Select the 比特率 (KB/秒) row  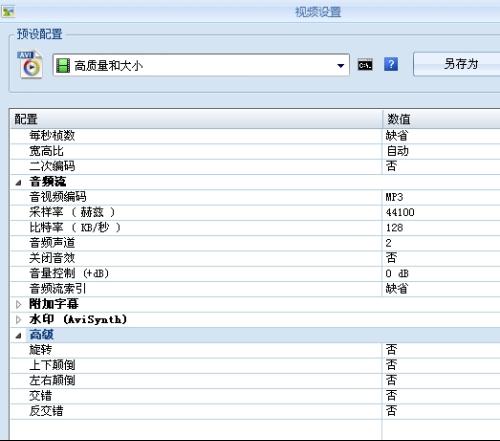tap(255, 228)
